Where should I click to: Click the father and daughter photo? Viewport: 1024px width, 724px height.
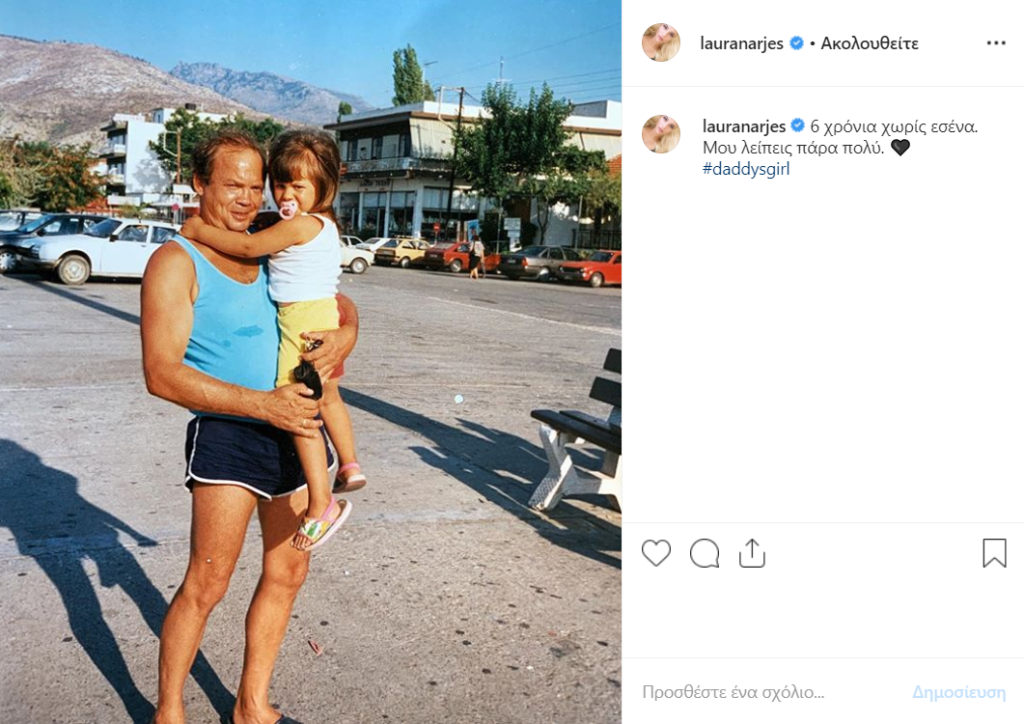[311, 362]
